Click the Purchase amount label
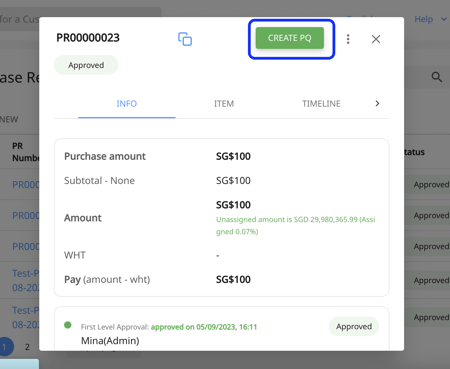 point(105,156)
